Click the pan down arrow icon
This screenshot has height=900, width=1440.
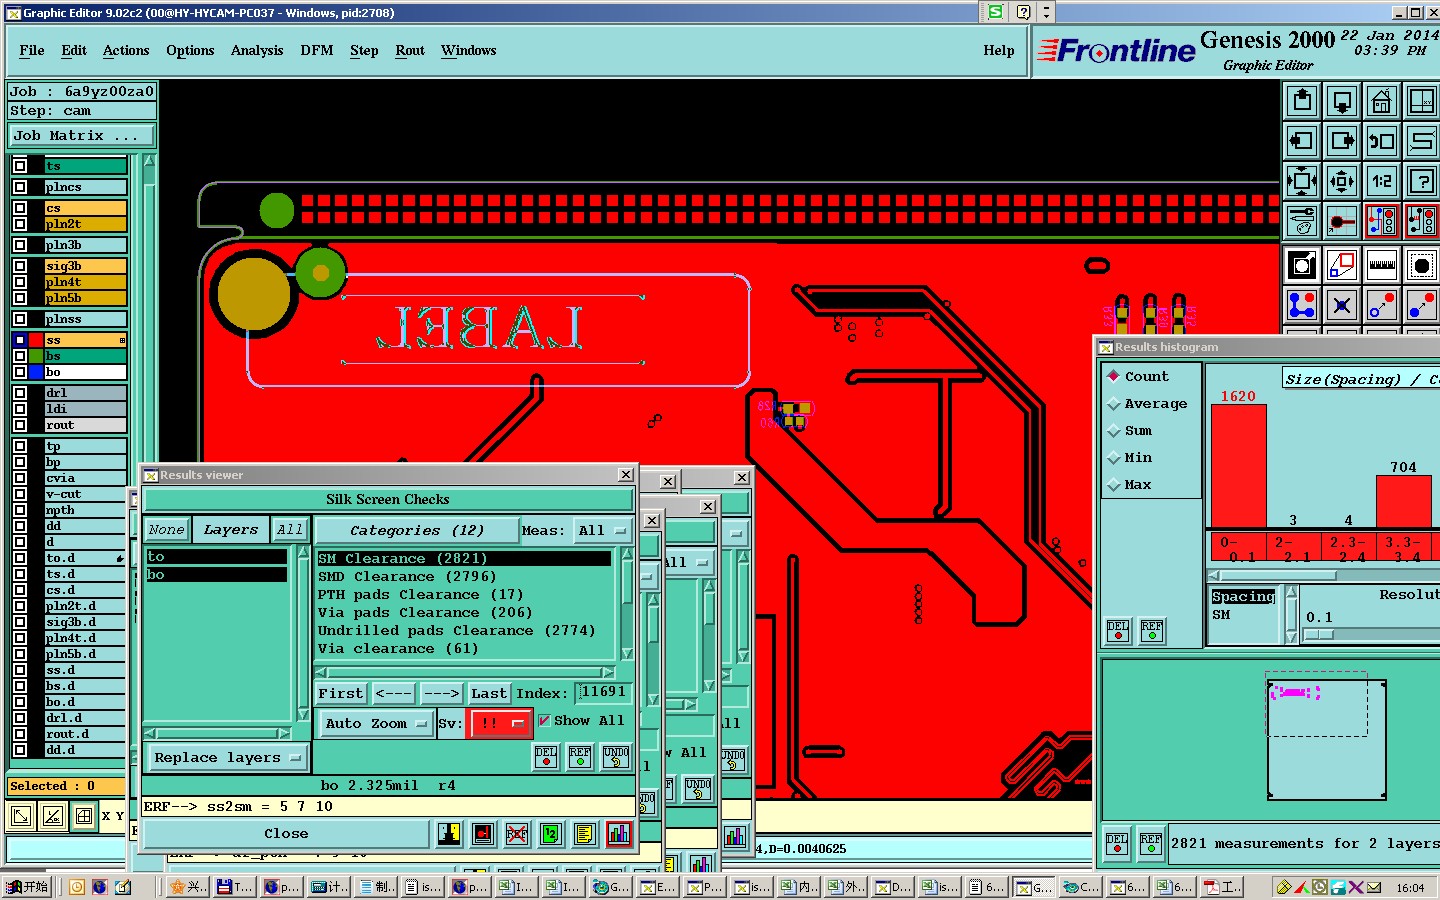1342,101
